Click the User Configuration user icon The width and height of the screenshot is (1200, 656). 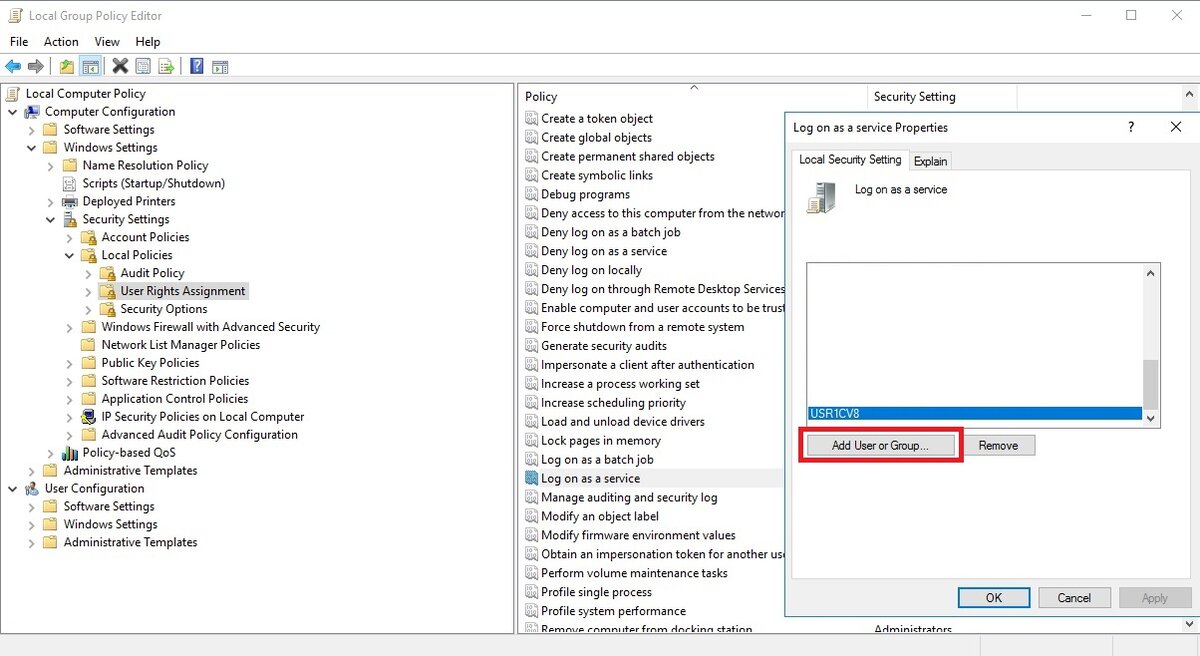pyautogui.click(x=32, y=489)
